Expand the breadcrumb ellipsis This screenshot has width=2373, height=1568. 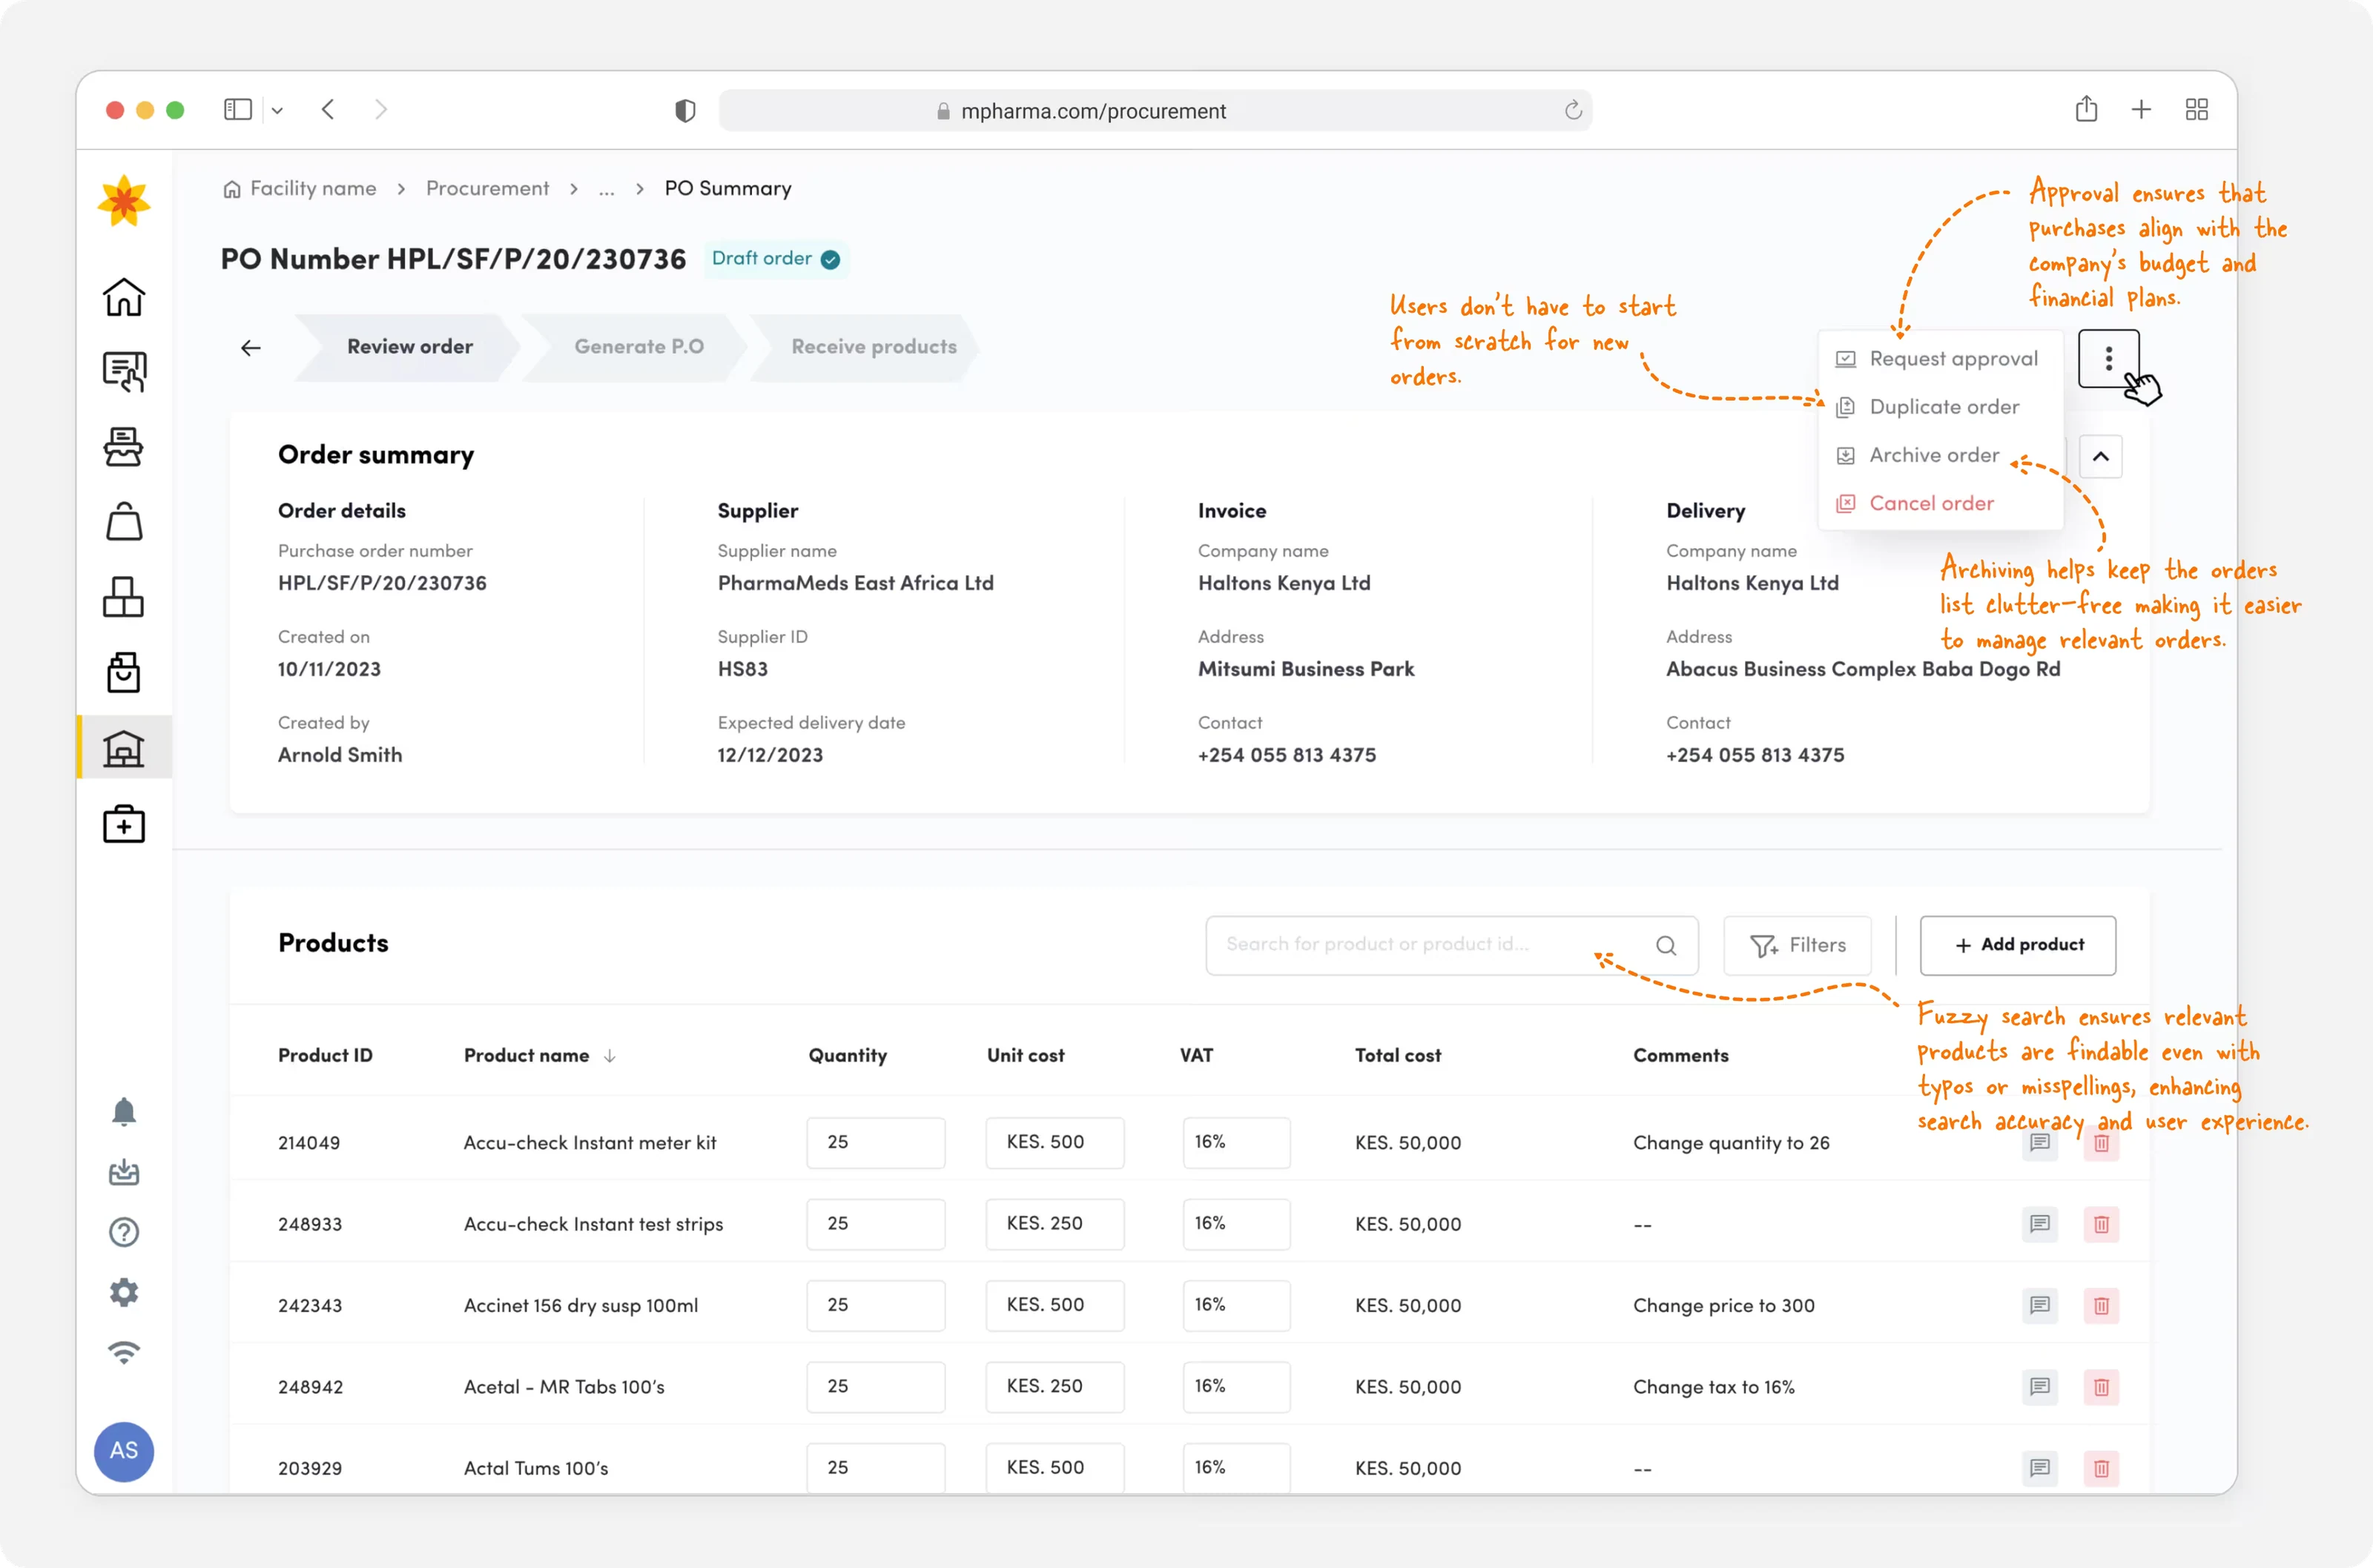(606, 189)
